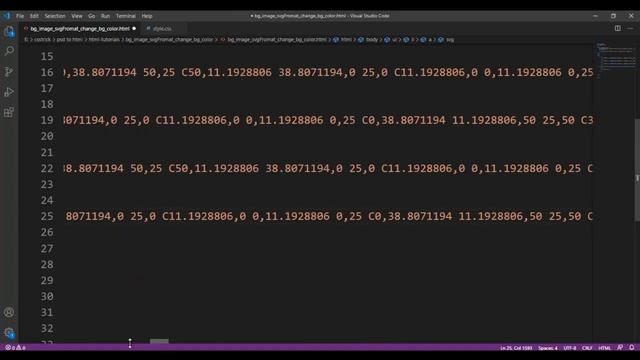Place cursor in SVG path on line 22
640x360 pixels.
coord(328,168)
